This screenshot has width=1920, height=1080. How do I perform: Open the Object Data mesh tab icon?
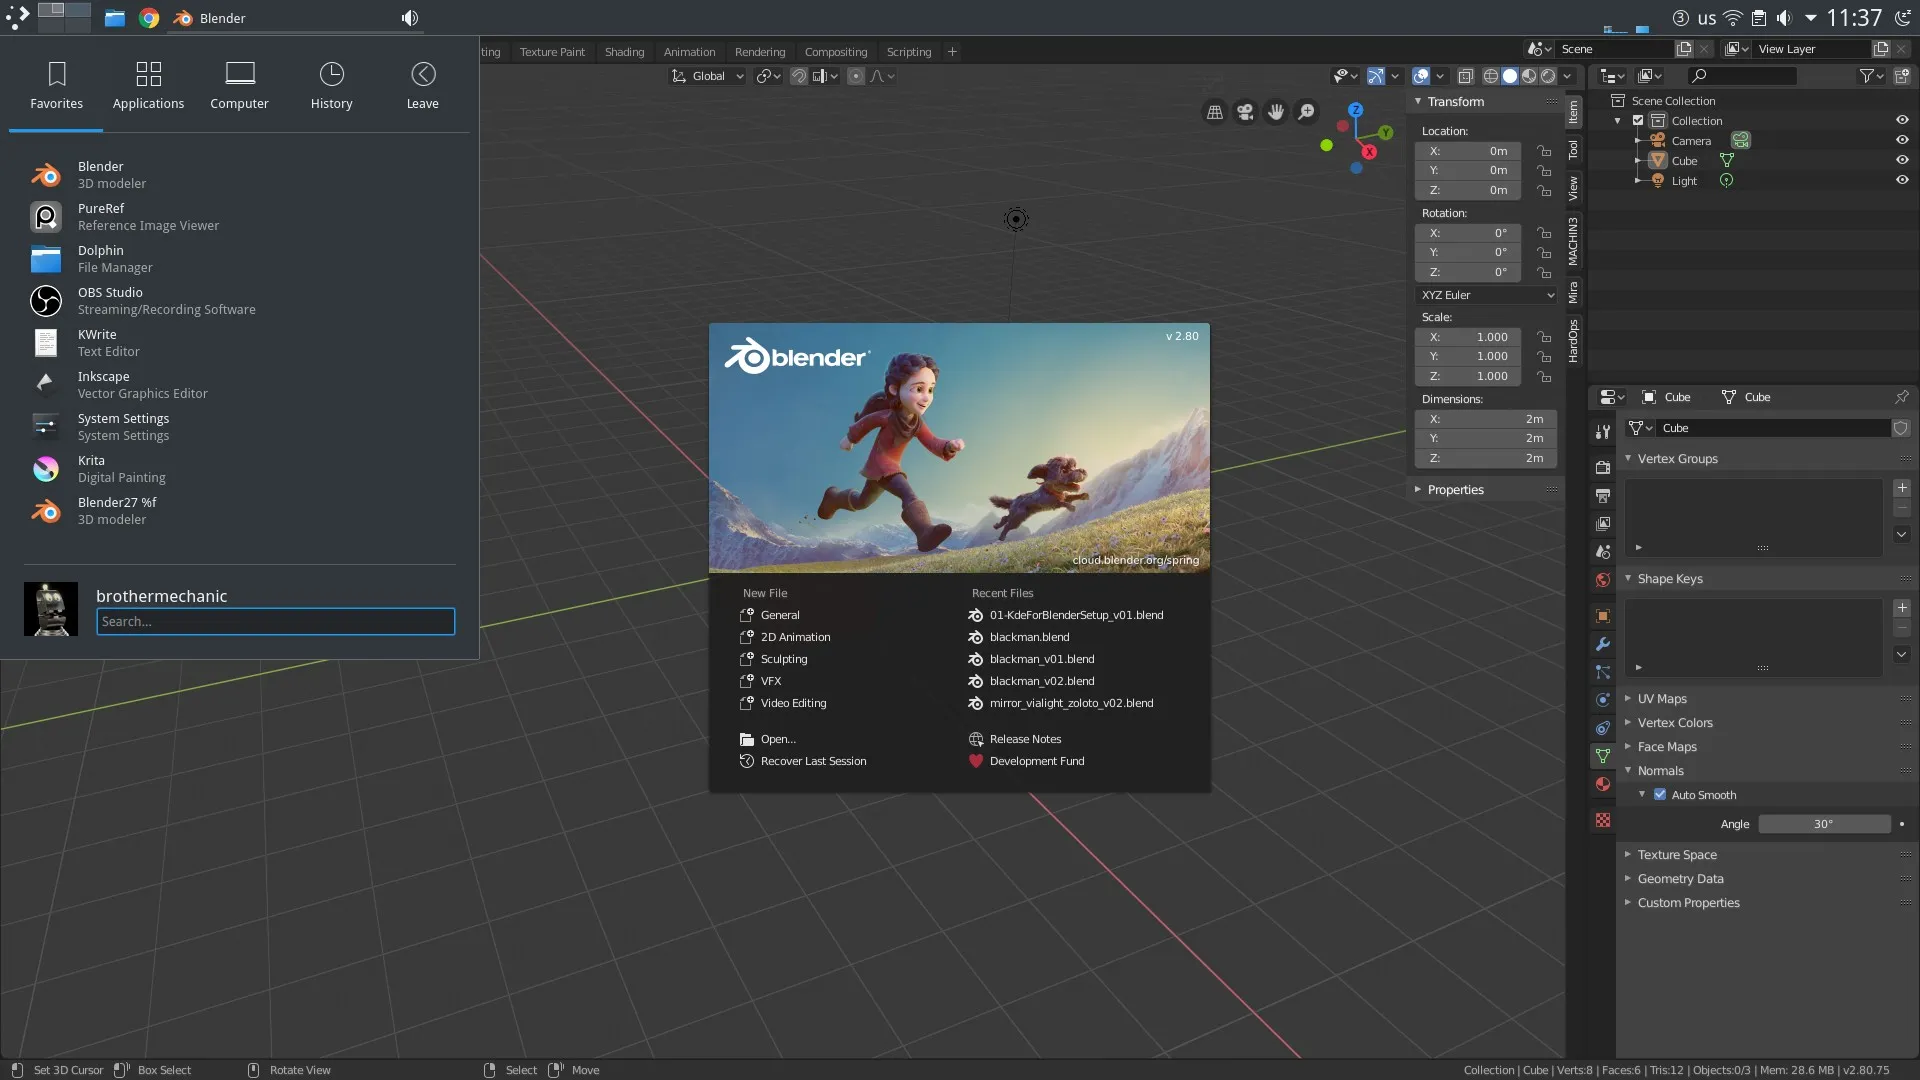[x=1603, y=756]
